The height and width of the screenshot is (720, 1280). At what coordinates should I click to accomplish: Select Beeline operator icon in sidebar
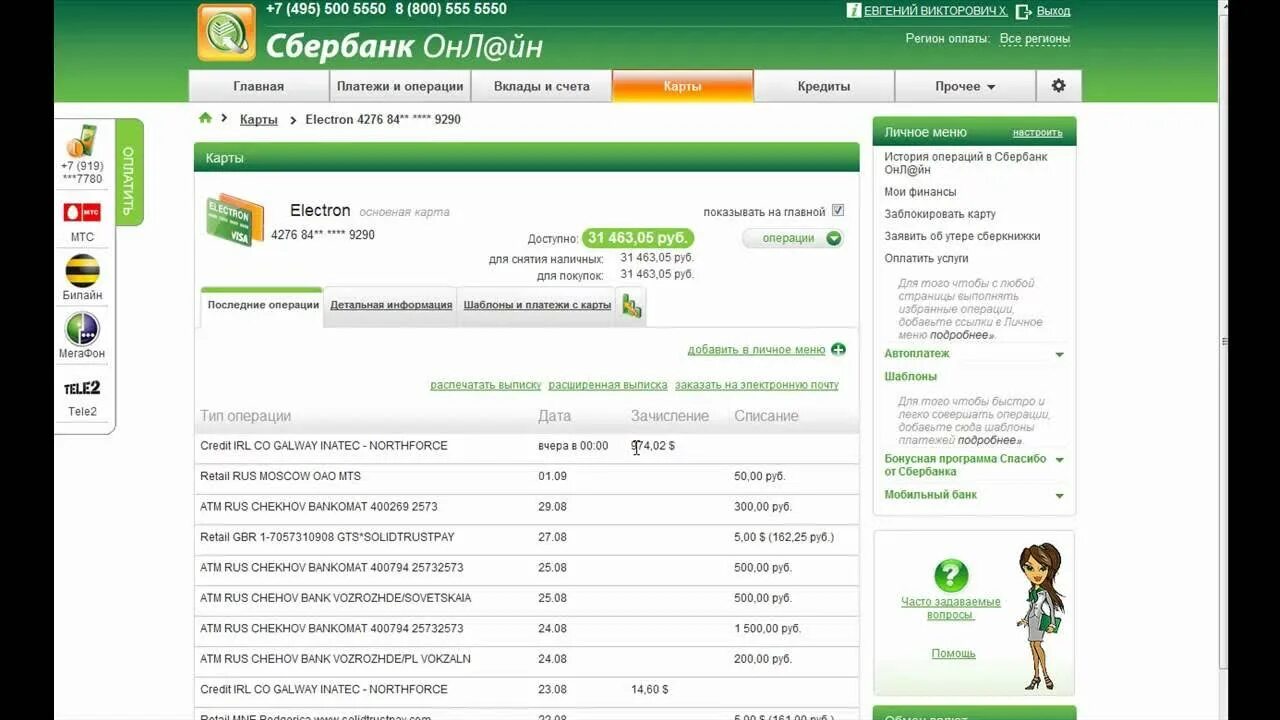coord(82,270)
